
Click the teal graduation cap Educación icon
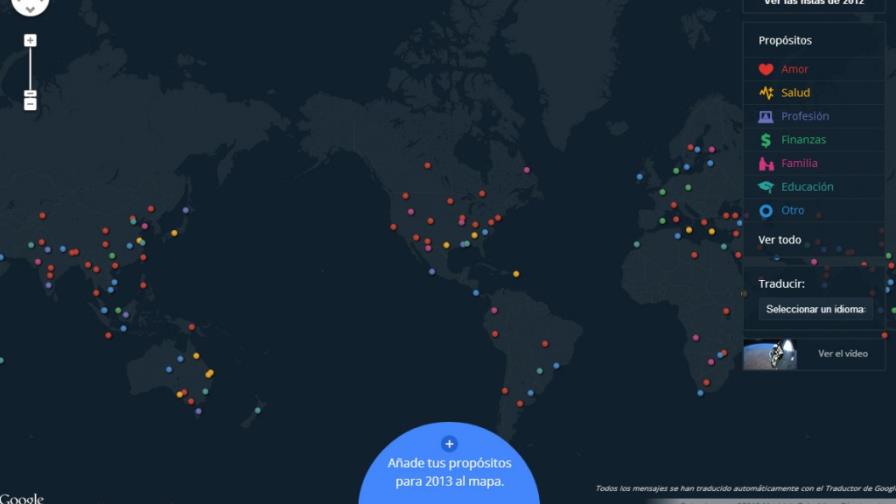766,187
